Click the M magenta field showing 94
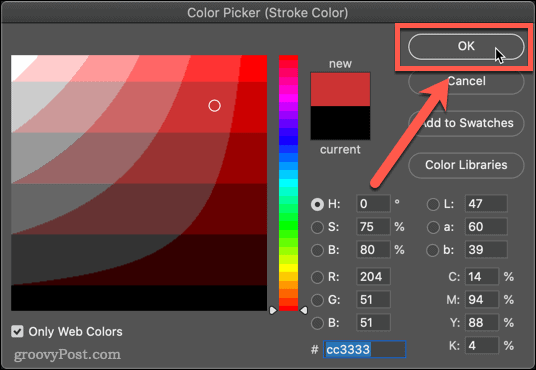The height and width of the screenshot is (370, 536). (481, 300)
